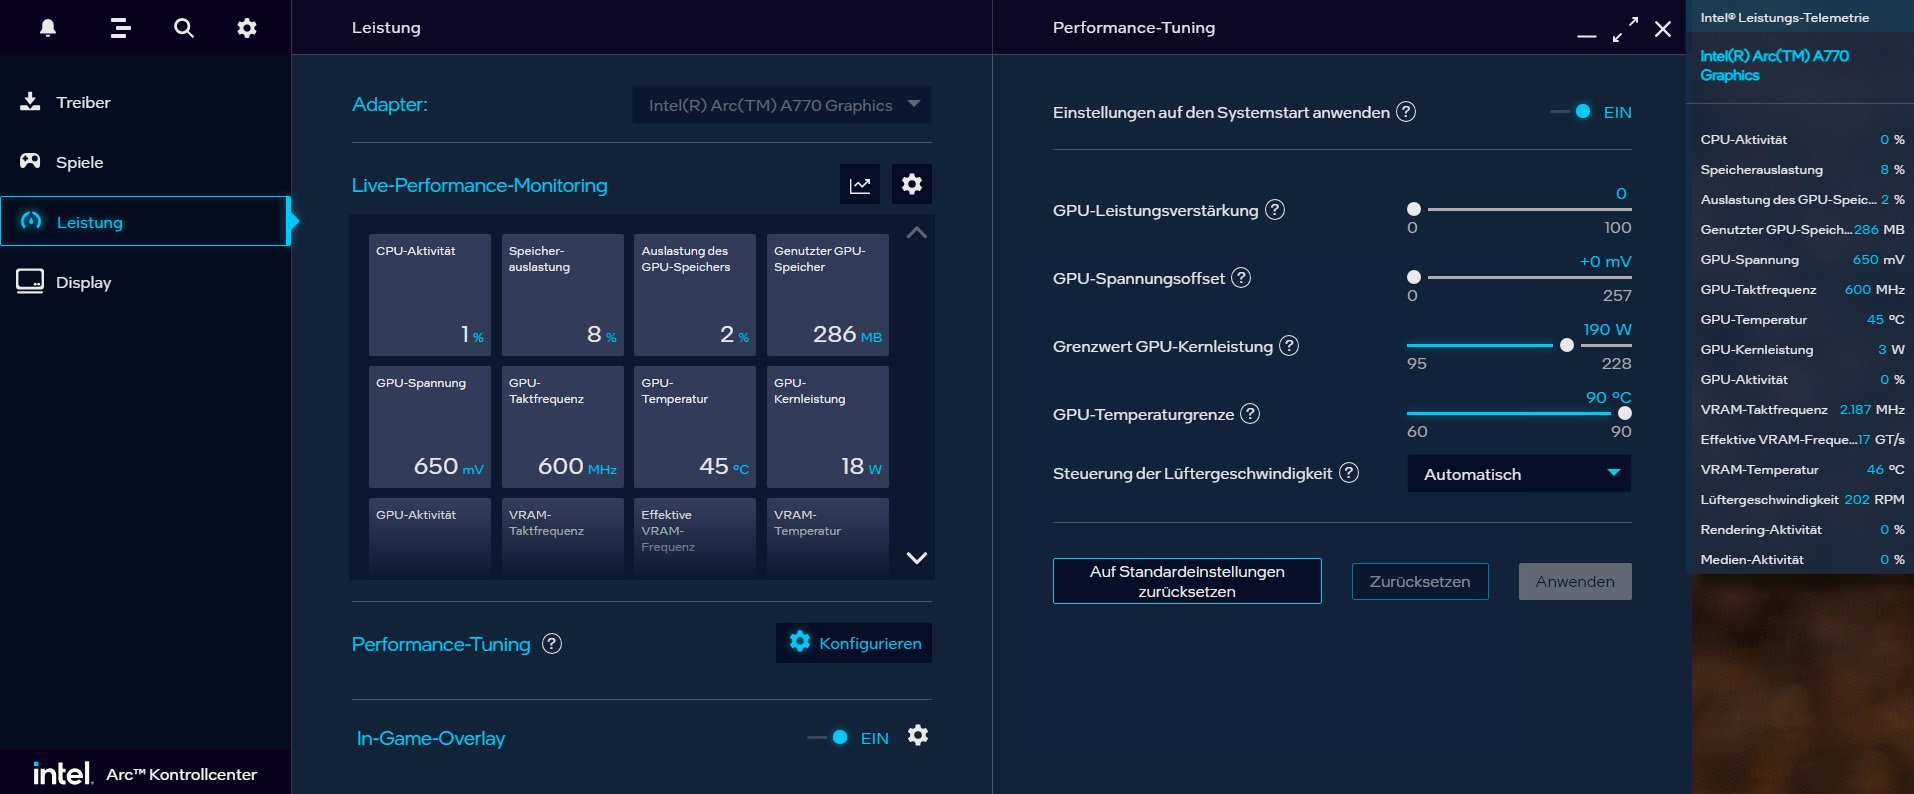This screenshot has height=794, width=1914.
Task: Open help for Steuerung der Lüftergeschwindigkeit
Action: [1349, 473]
